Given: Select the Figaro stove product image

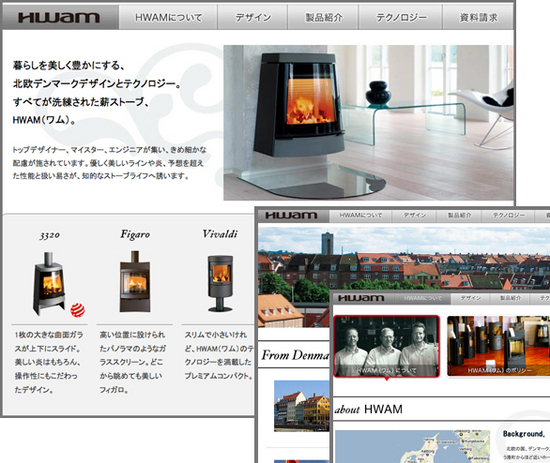Looking at the screenshot, I should [135, 281].
